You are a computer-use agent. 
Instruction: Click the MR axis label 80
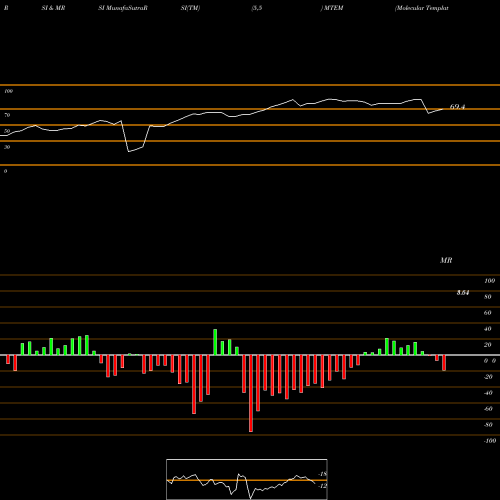point(487,297)
